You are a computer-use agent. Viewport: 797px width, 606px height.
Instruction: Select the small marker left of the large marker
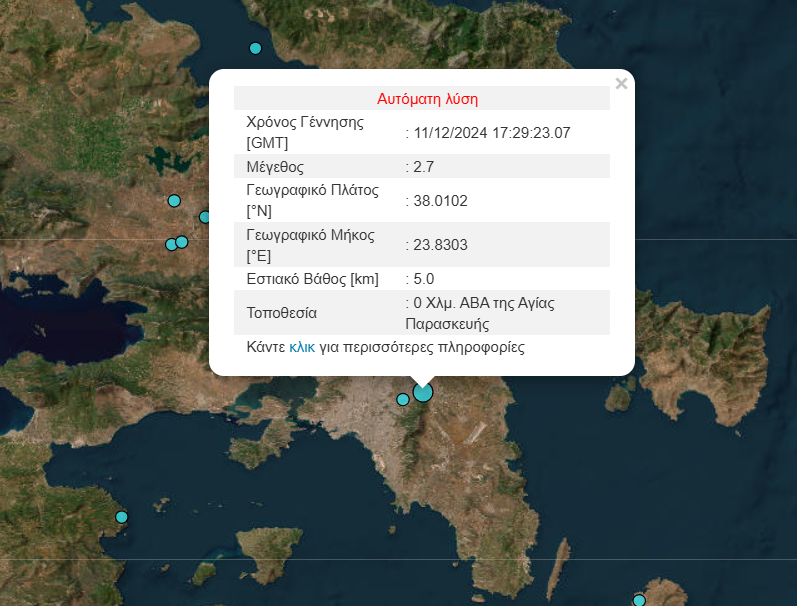(403, 399)
